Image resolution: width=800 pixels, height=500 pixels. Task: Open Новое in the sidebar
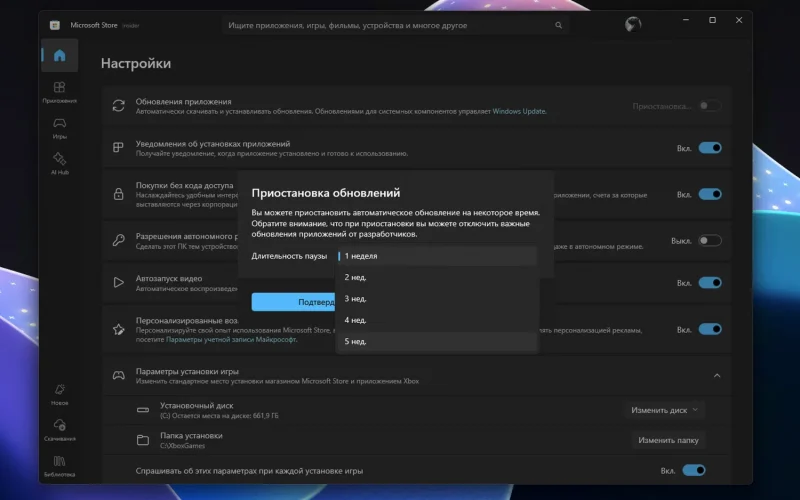pyautogui.click(x=60, y=394)
